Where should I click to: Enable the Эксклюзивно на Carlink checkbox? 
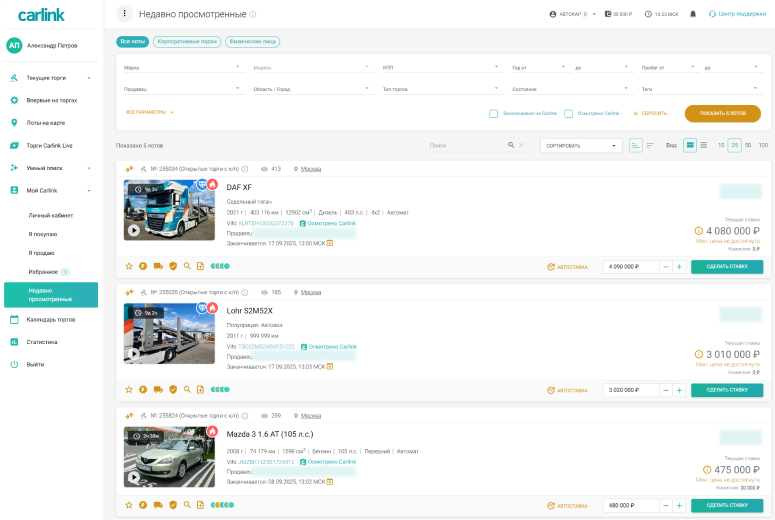coord(494,114)
